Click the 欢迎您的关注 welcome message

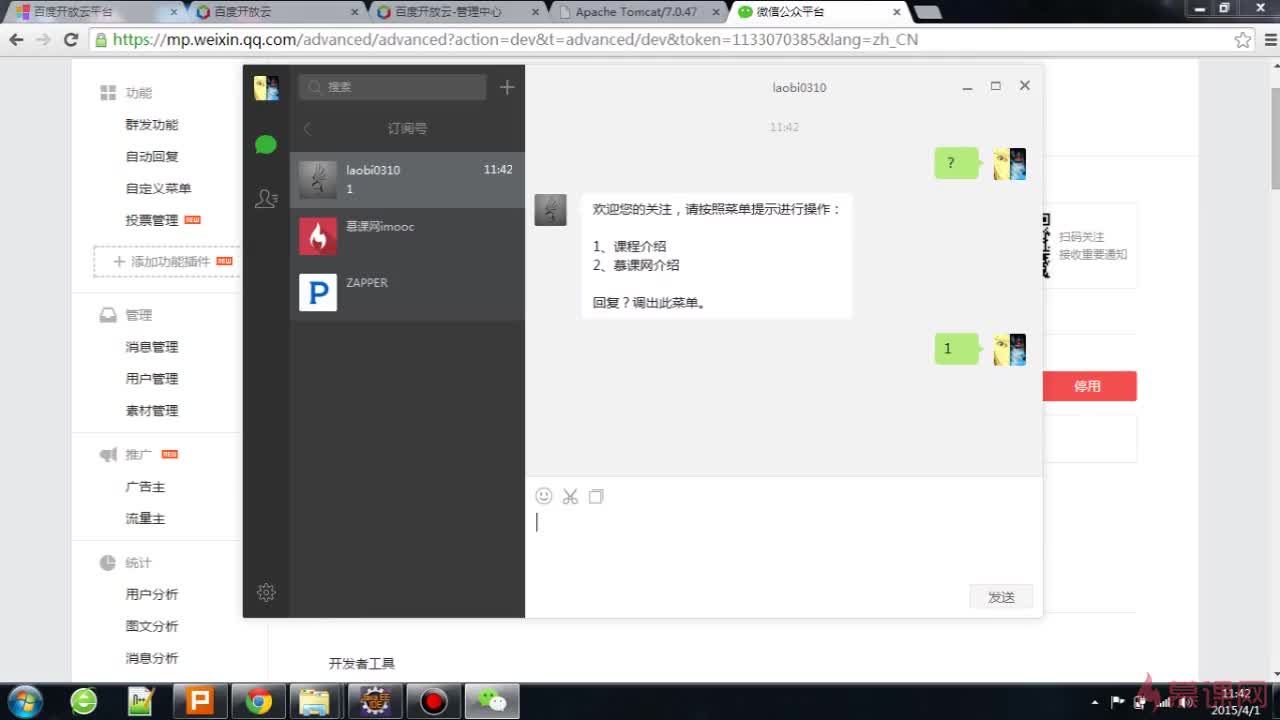pyautogui.click(x=717, y=256)
